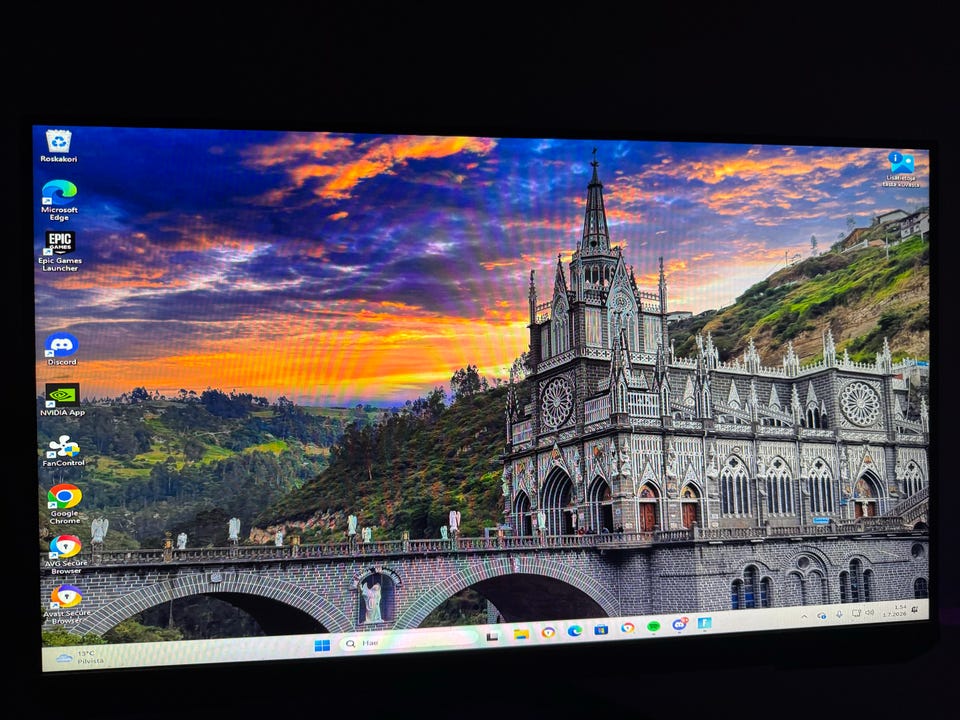960x720 pixels.
Task: Open the volume speaker tray icon
Action: coord(869,612)
